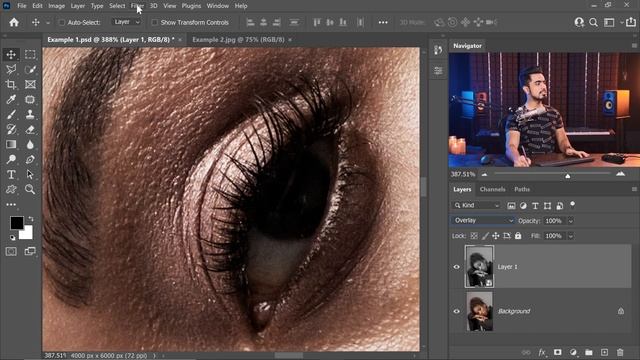Enable the Auto-Select checkbox
Viewport: 640px width, 360px height.
62,22
